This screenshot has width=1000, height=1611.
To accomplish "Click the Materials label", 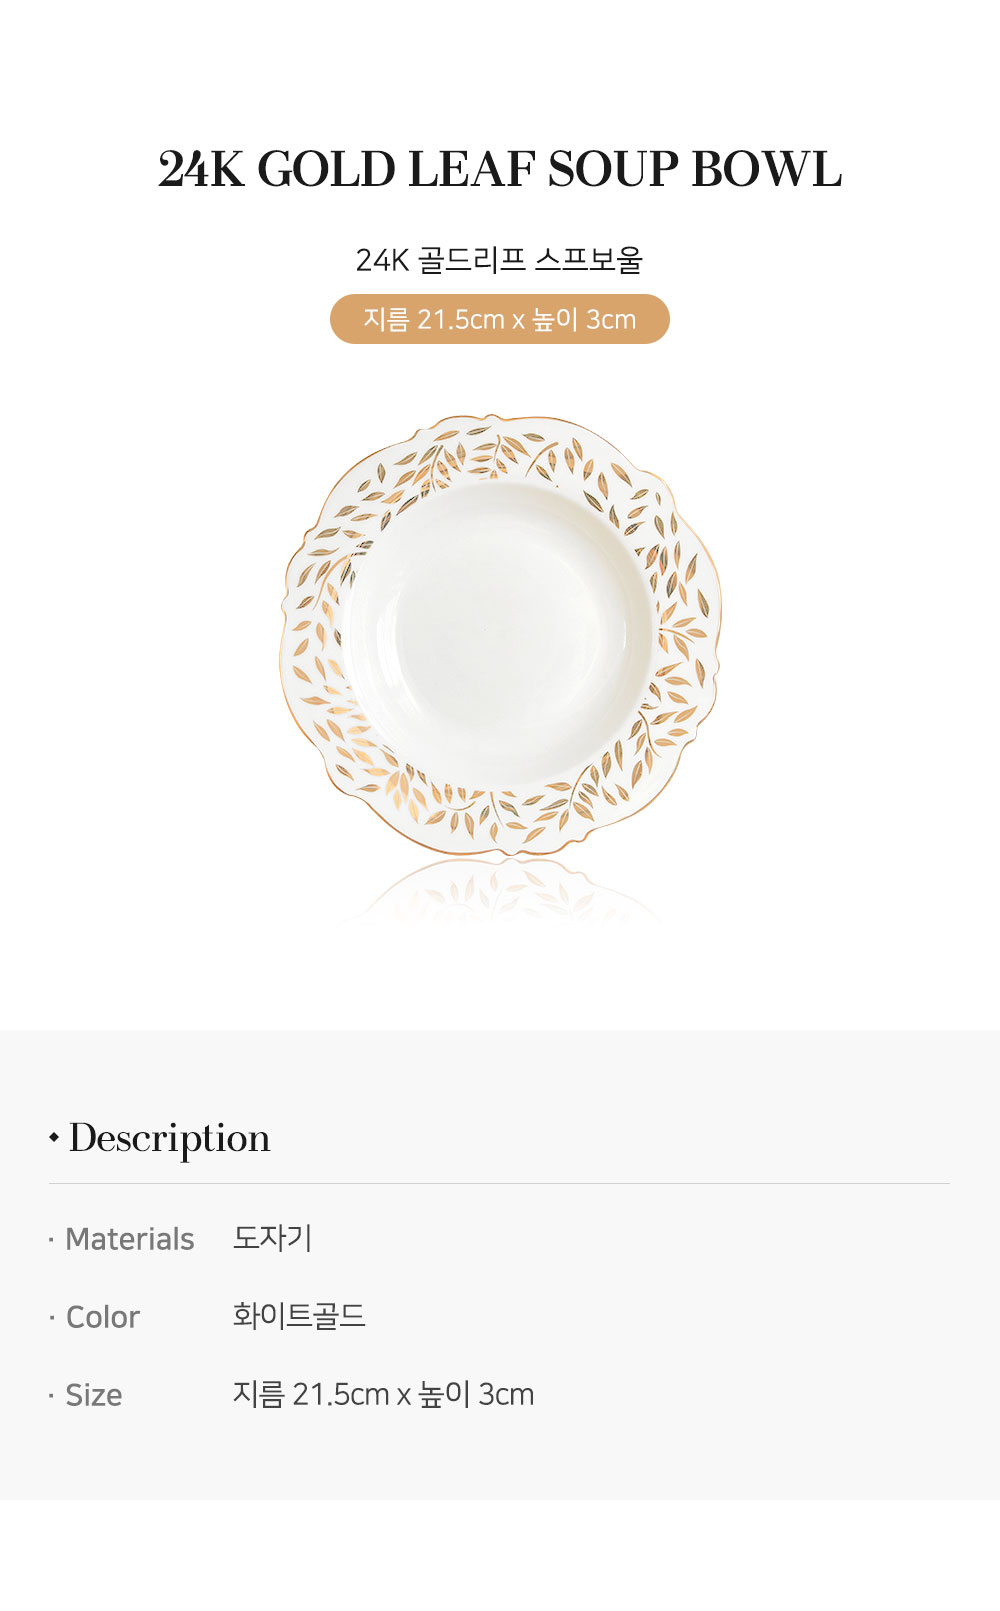I will pyautogui.click(x=130, y=1239).
